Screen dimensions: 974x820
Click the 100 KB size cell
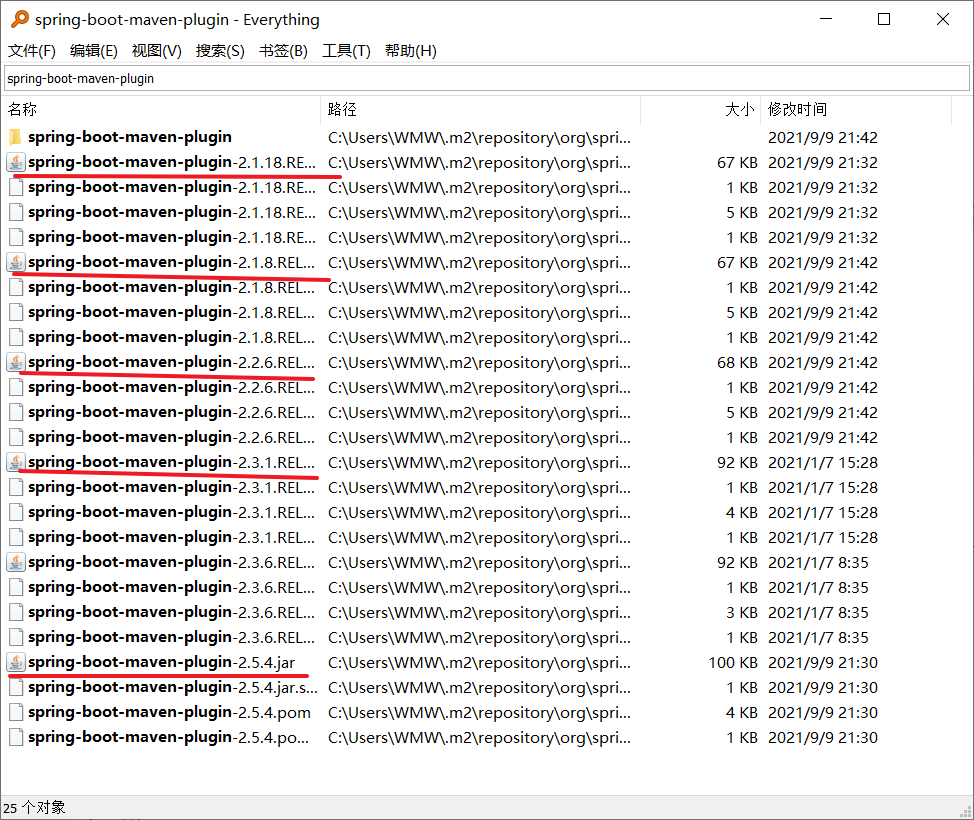coord(732,663)
